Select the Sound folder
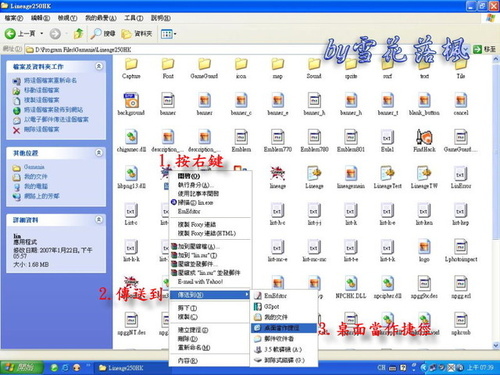This screenshot has height=375, width=500. (314, 68)
